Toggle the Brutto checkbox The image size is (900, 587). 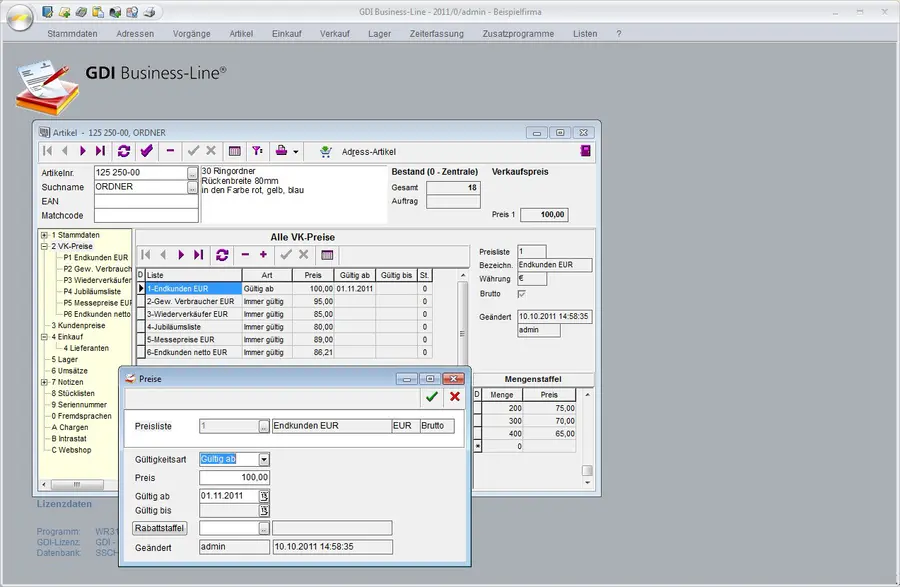pyautogui.click(x=522, y=294)
